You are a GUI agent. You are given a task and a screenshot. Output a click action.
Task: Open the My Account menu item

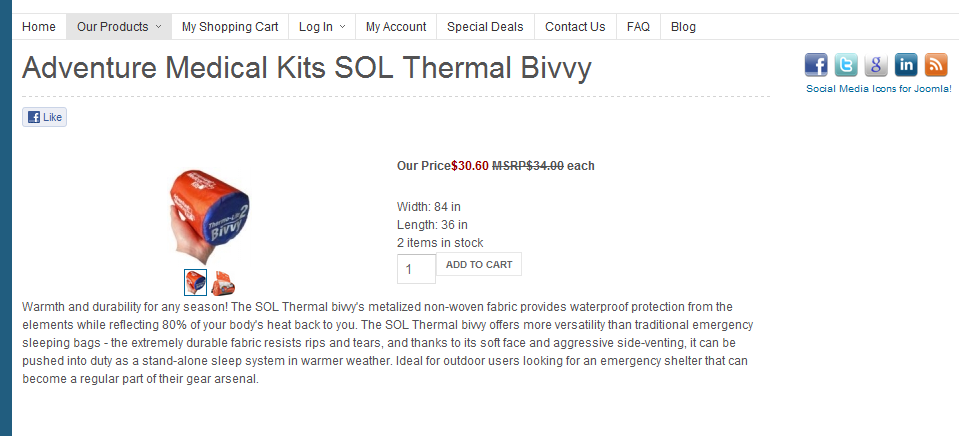pos(396,27)
